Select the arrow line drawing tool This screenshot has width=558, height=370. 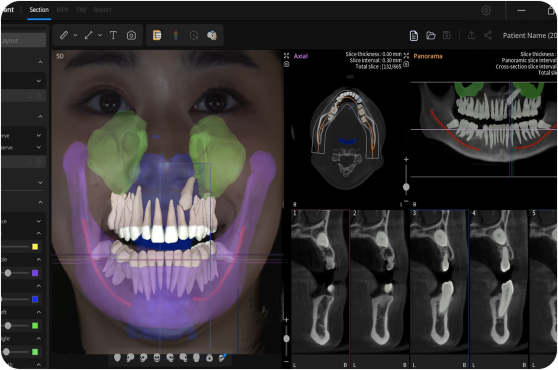[89, 35]
